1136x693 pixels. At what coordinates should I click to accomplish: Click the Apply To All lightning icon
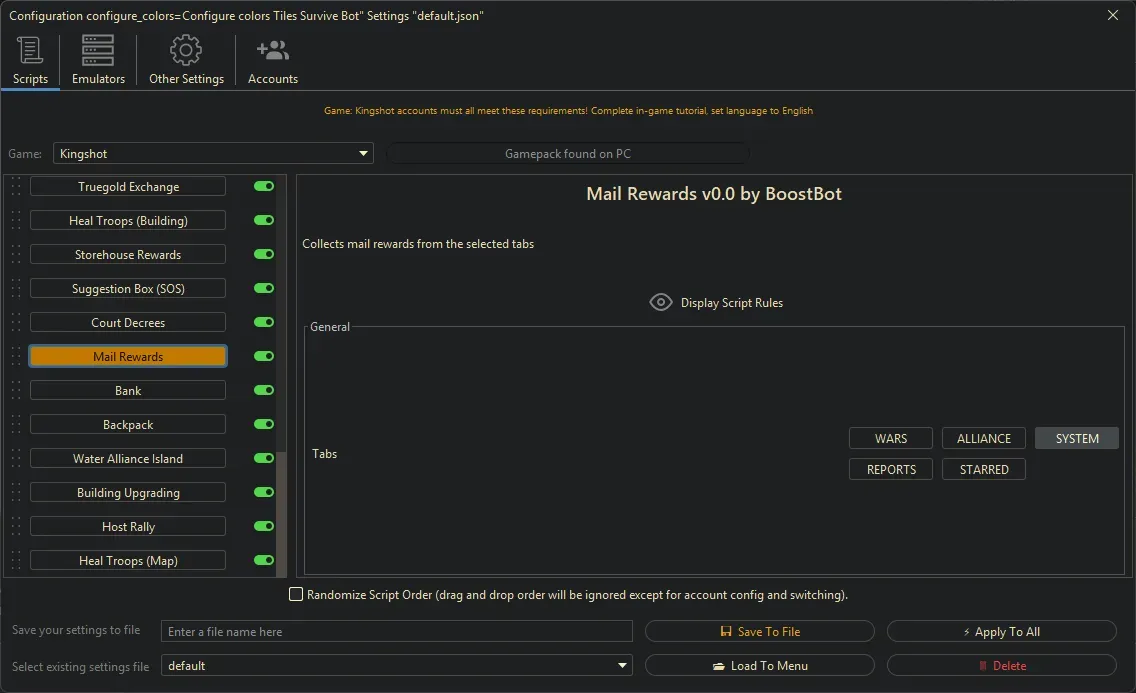[x=968, y=631]
